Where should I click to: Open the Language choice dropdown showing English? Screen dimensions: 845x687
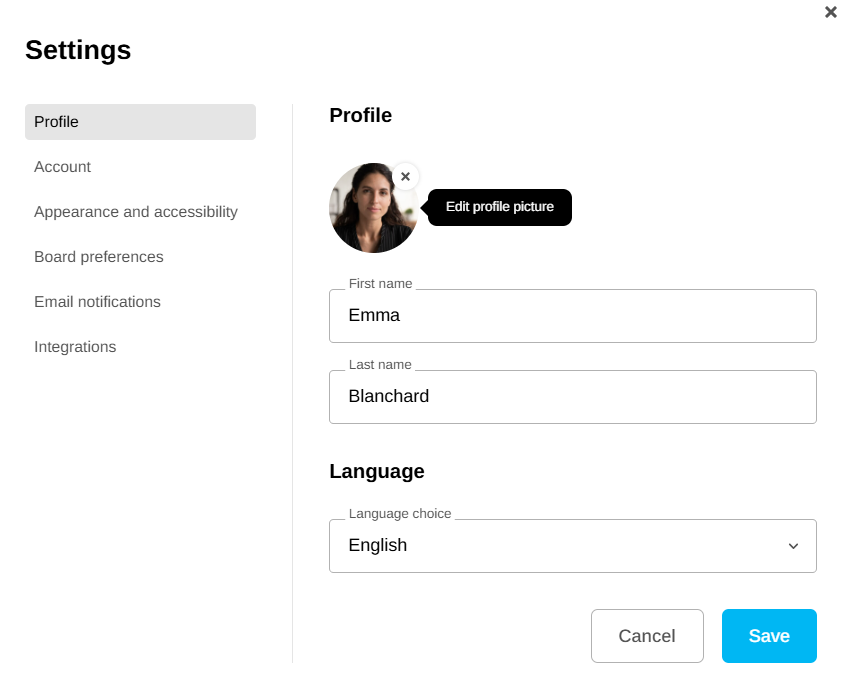coord(560,546)
